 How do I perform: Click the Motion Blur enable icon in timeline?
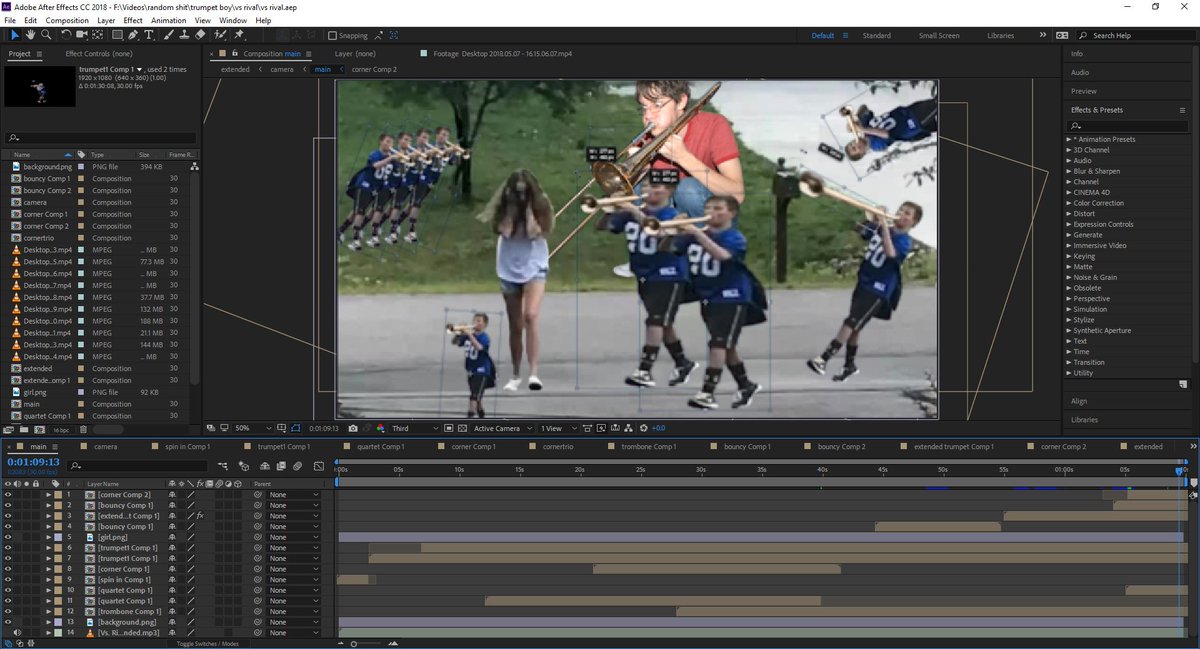tap(297, 466)
